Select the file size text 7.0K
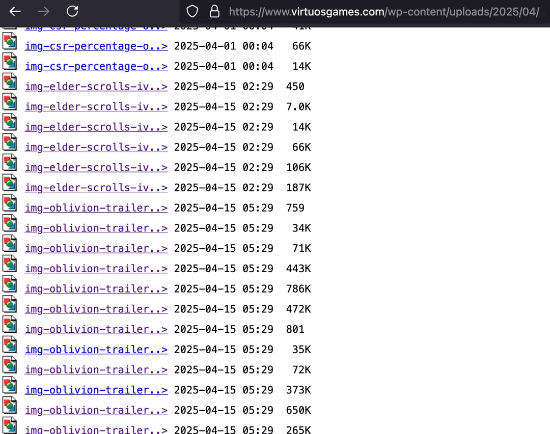The width and height of the screenshot is (550, 434). [299, 107]
